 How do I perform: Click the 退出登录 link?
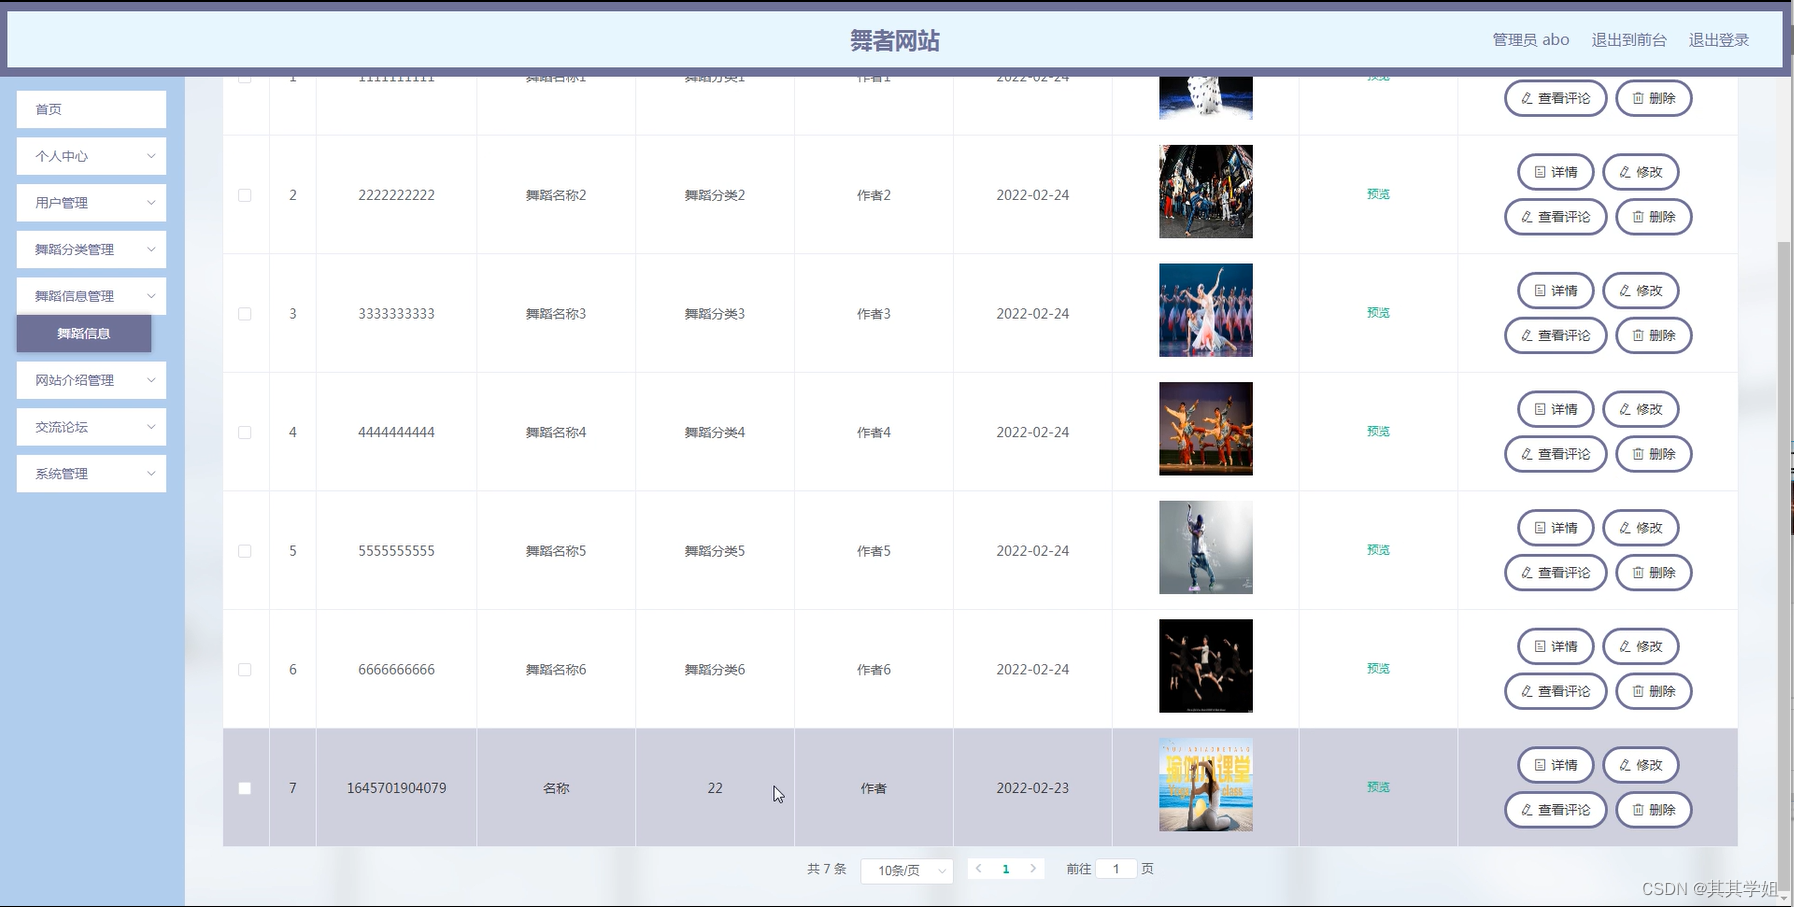1720,40
